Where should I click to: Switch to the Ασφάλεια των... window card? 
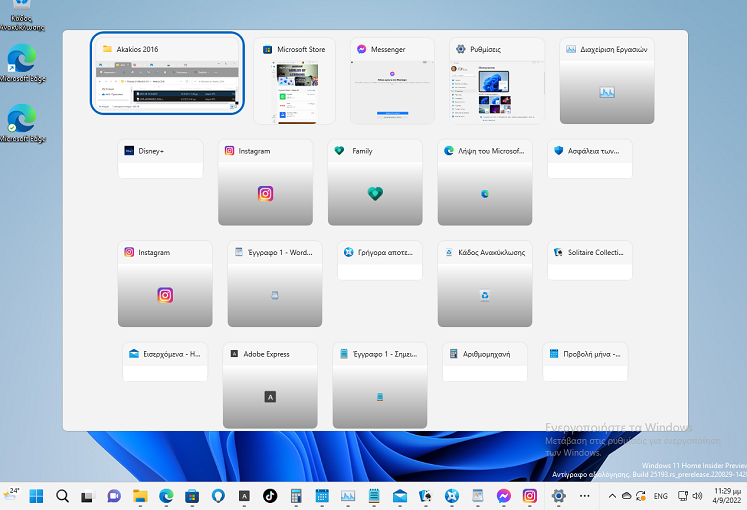tap(590, 159)
